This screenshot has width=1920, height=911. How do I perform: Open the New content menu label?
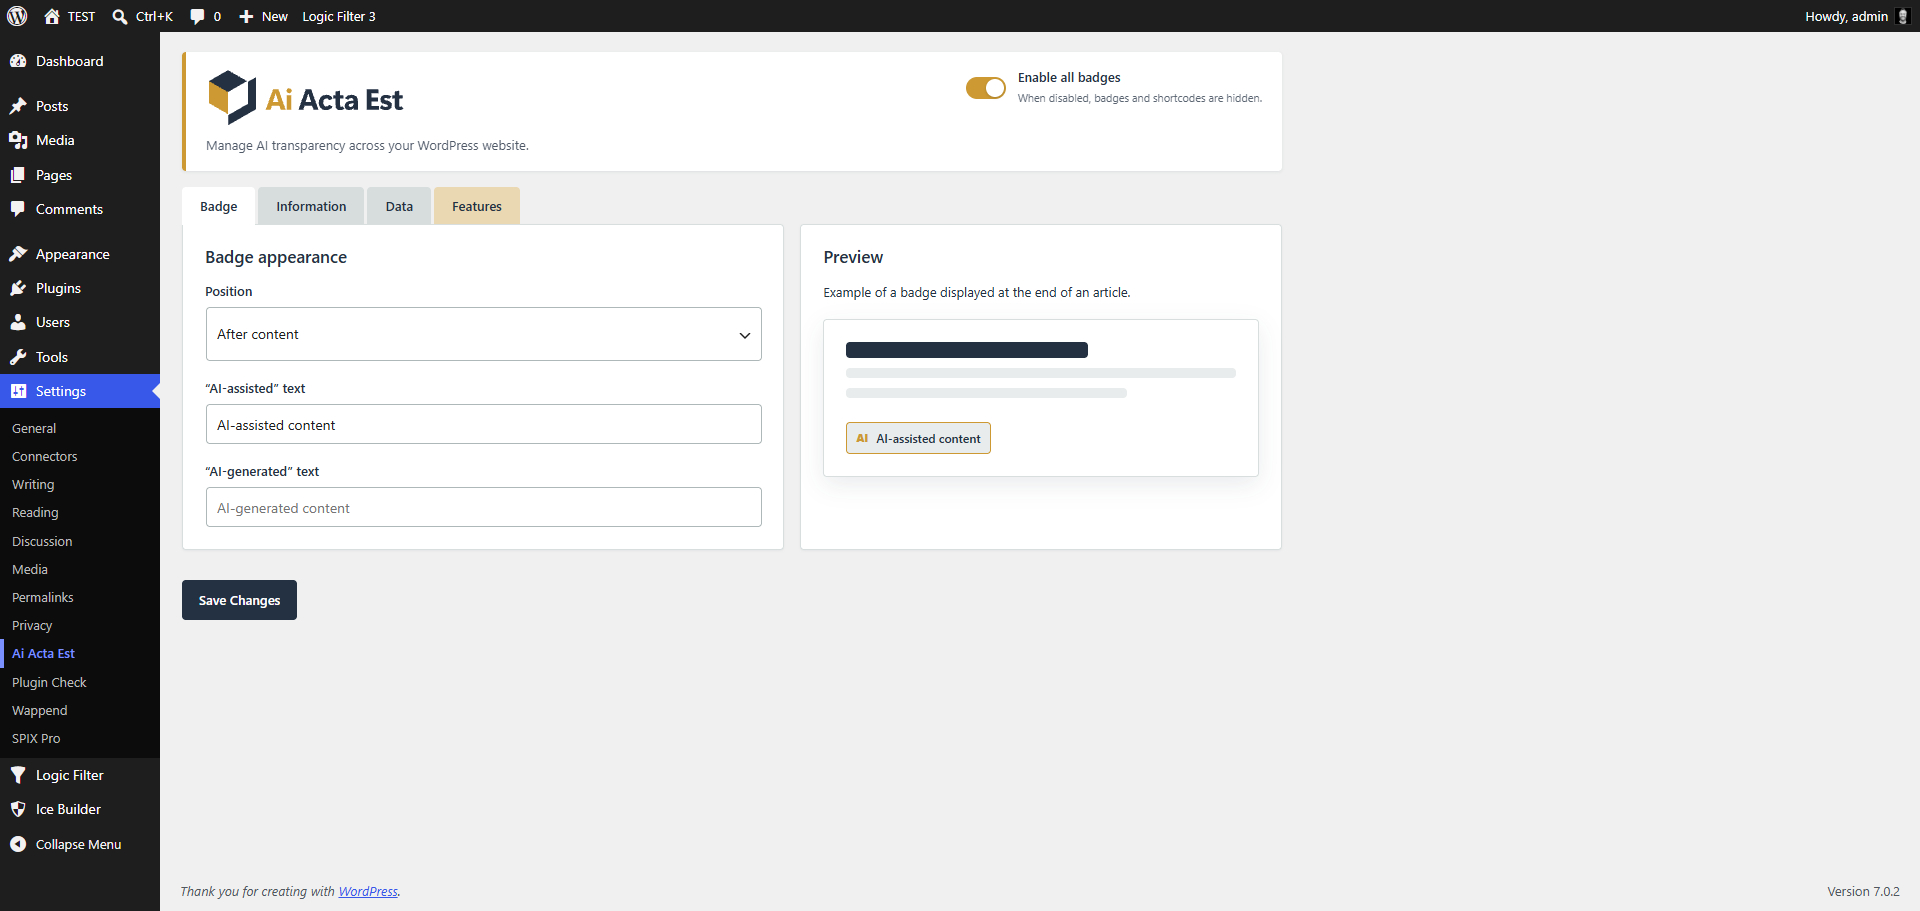[275, 16]
